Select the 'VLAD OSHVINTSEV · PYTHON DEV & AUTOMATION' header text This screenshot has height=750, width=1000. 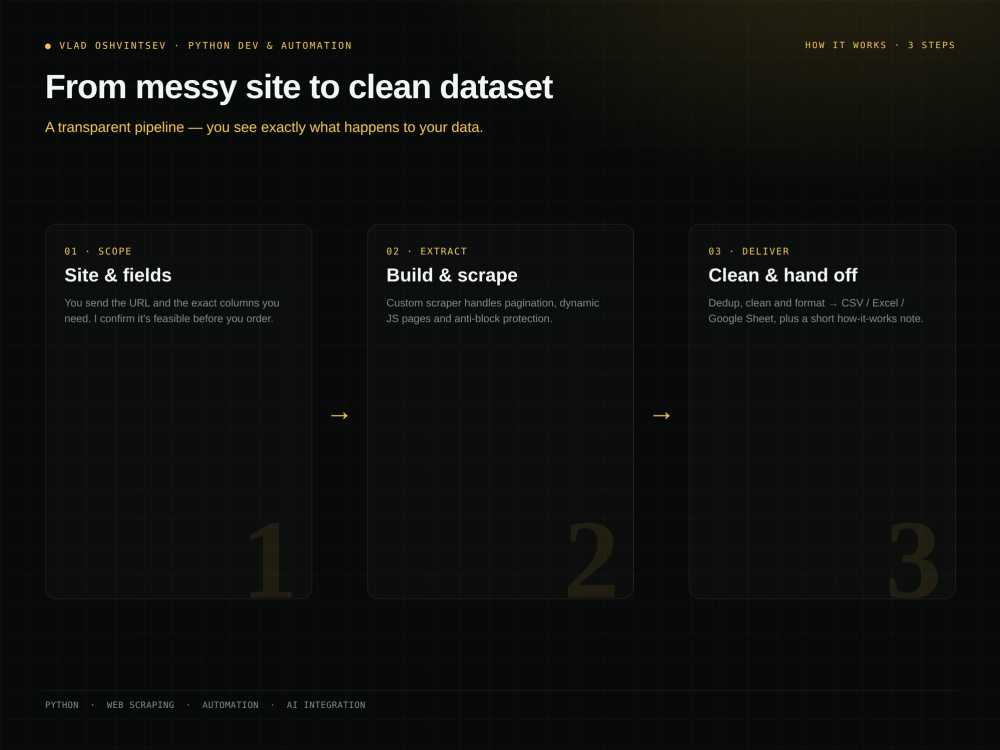point(205,46)
